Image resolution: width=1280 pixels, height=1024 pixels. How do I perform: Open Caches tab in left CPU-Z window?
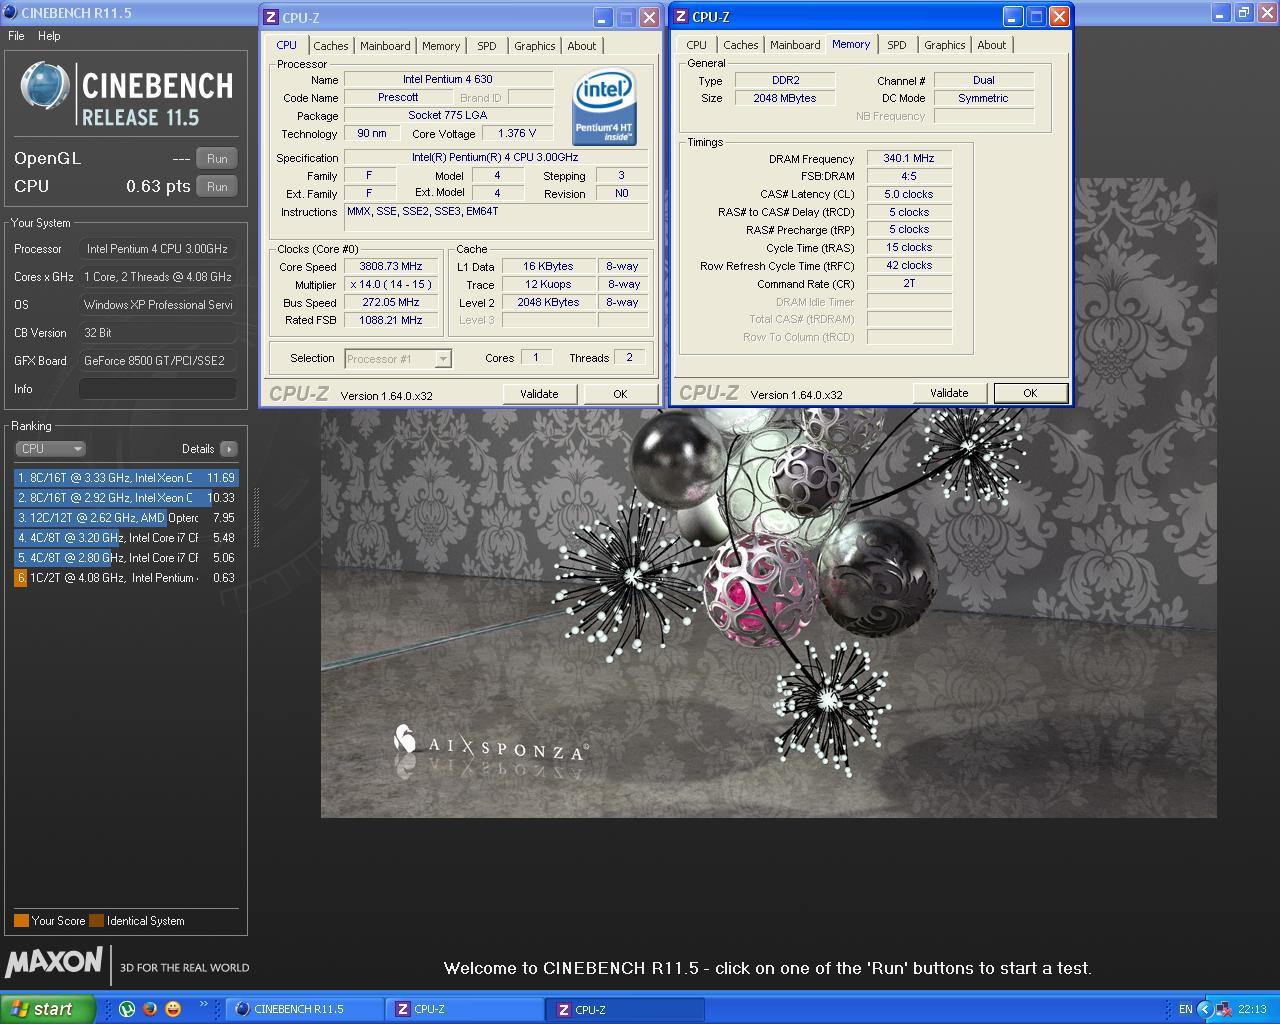click(331, 46)
